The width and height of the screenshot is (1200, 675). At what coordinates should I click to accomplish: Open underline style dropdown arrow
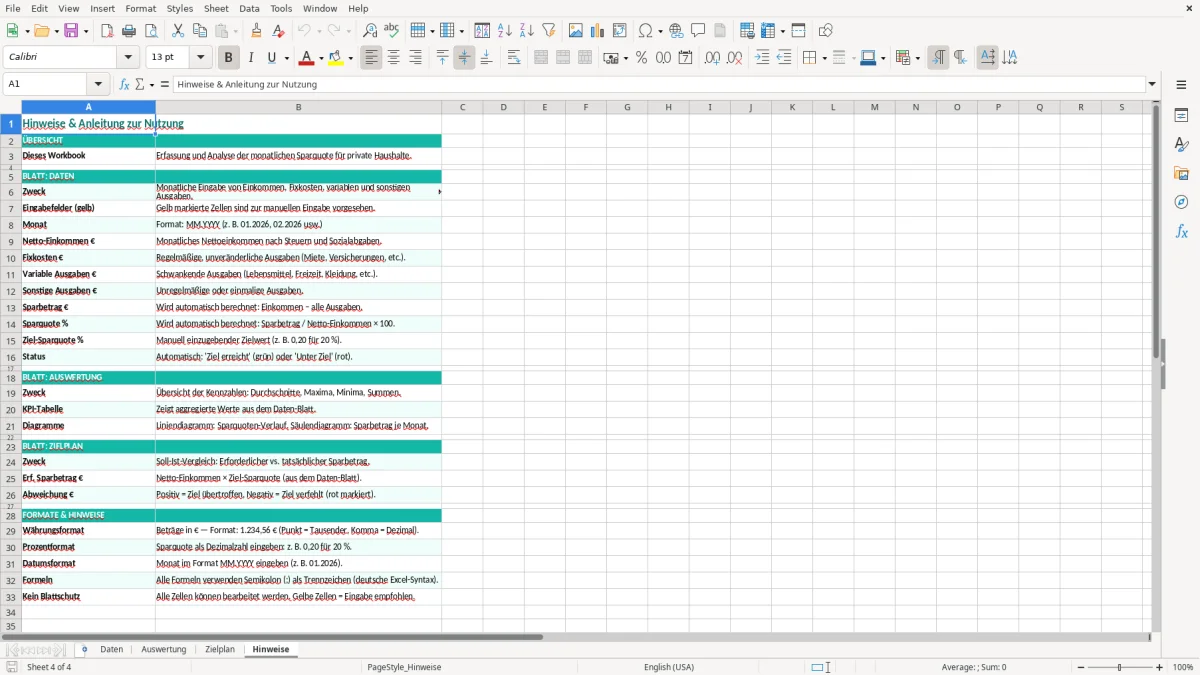pos(285,58)
